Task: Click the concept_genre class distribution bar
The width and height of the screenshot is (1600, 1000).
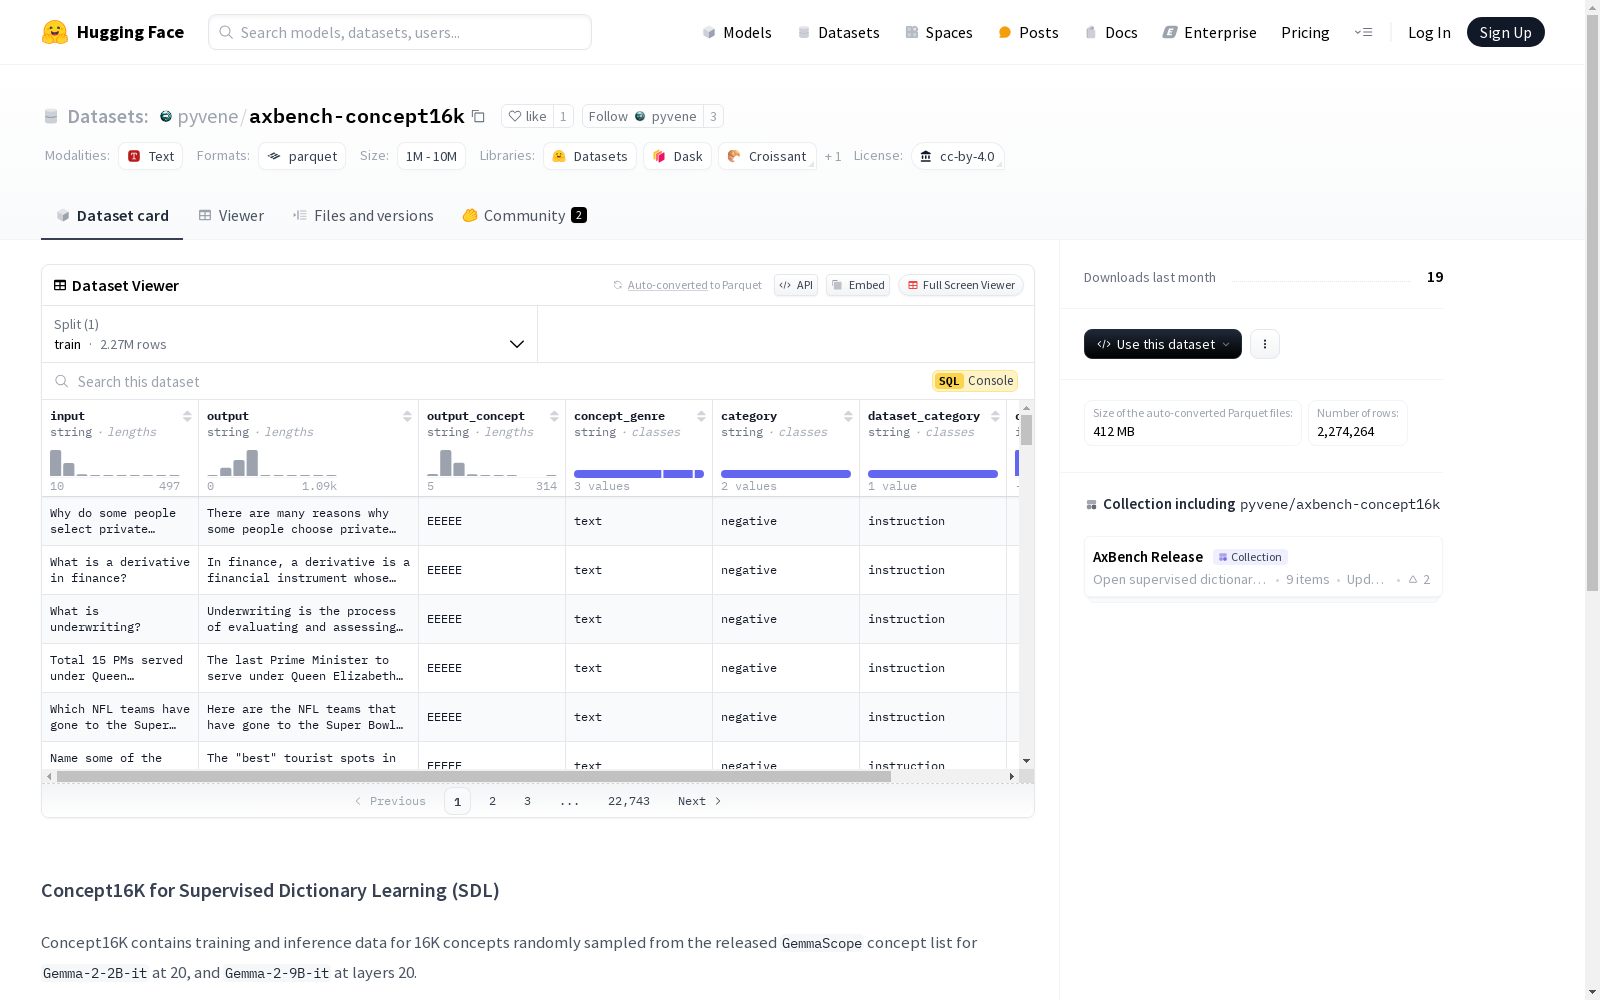Action: tap(639, 474)
